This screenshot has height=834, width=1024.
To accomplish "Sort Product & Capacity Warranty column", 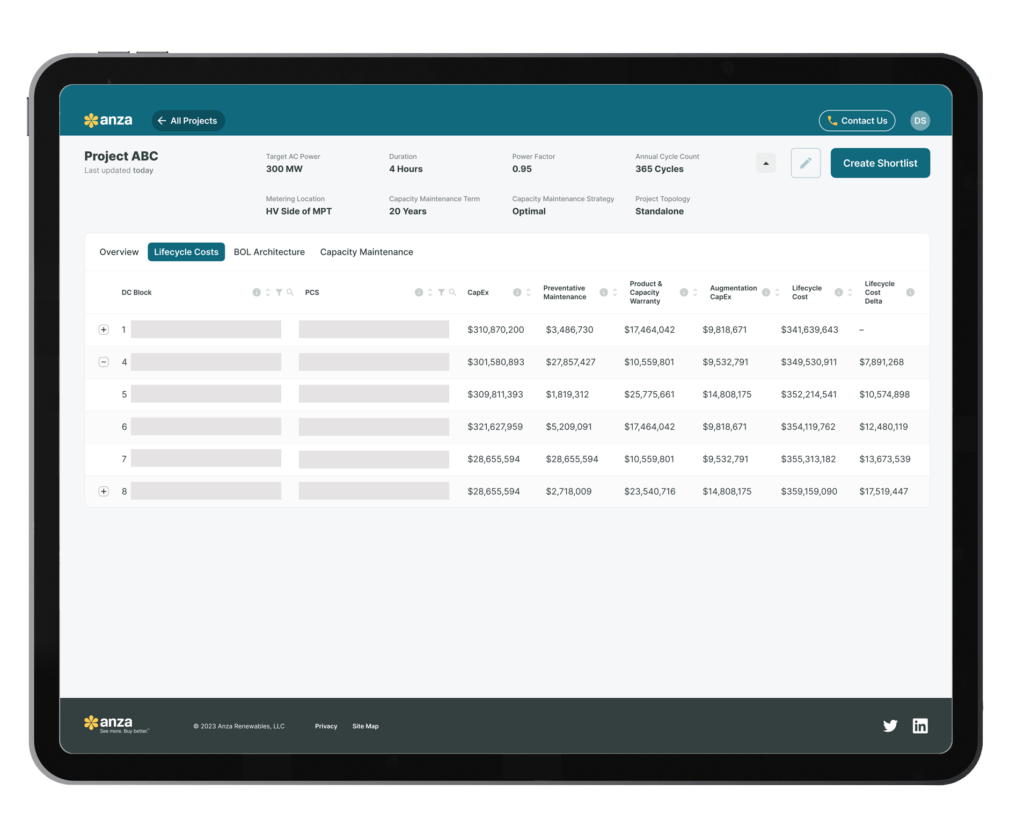I will pyautogui.click(x=696, y=293).
